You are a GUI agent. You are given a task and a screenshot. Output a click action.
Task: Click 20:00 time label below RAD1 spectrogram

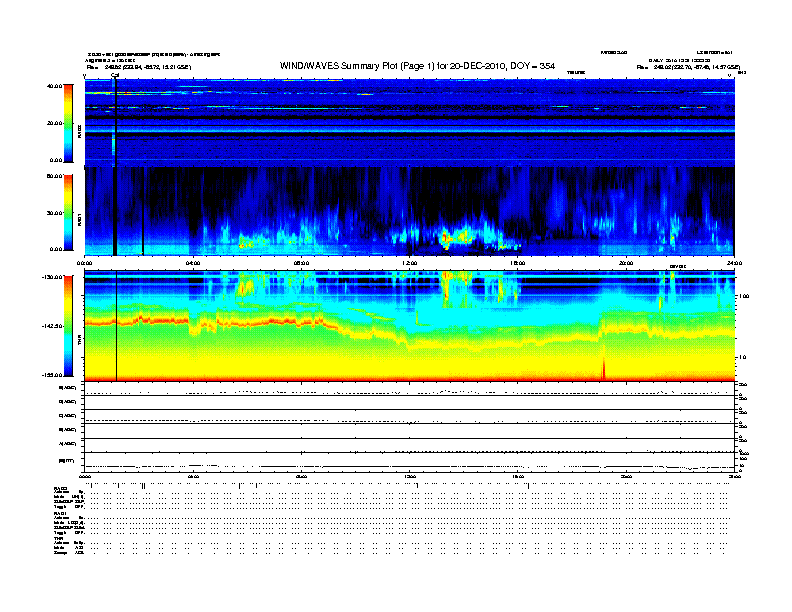point(626,263)
